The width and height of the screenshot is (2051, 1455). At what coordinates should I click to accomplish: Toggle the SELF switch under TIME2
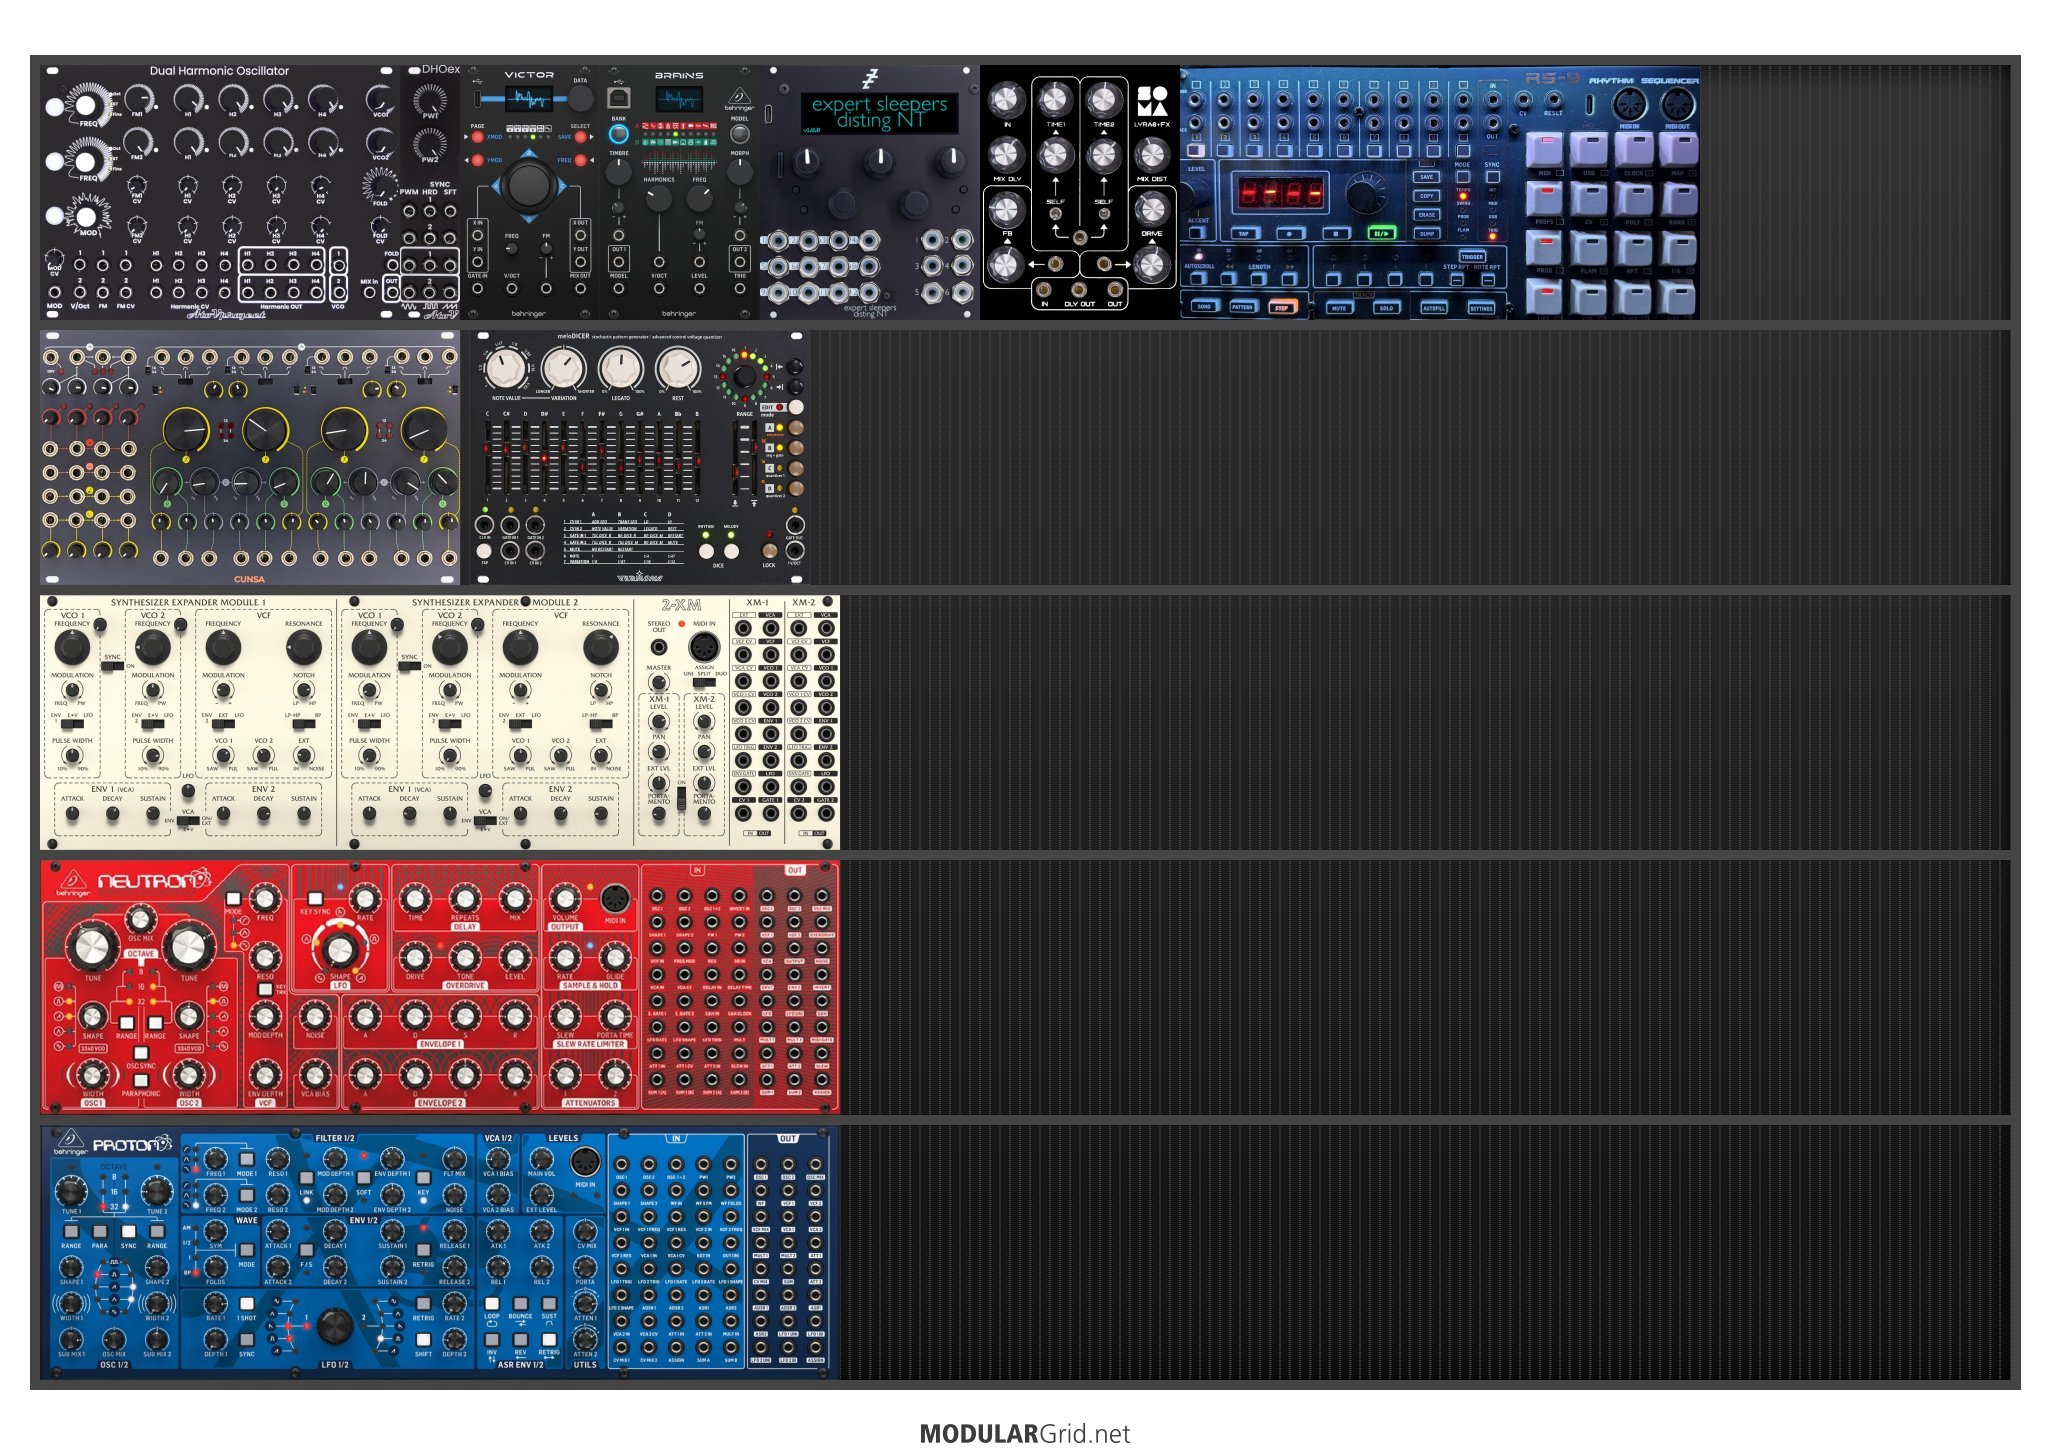(1103, 215)
